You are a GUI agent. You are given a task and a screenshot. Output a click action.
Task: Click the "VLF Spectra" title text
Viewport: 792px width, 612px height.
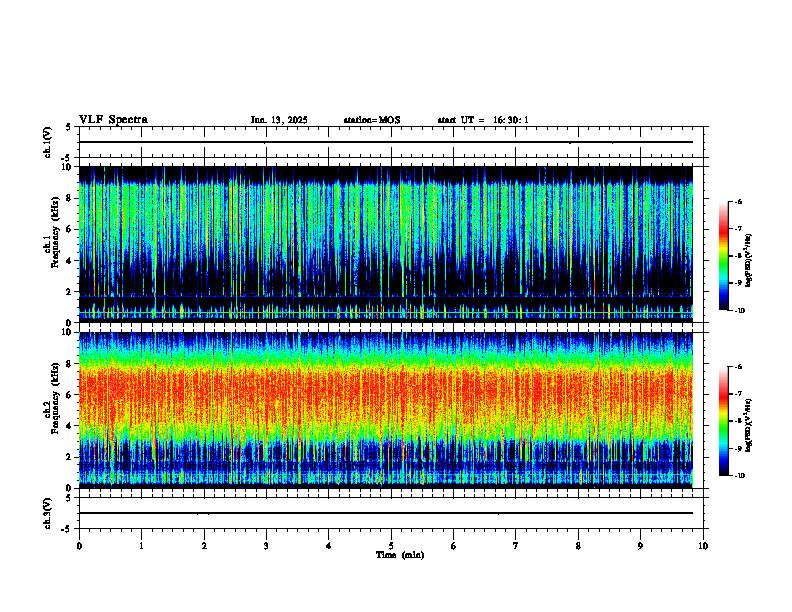[x=113, y=120]
